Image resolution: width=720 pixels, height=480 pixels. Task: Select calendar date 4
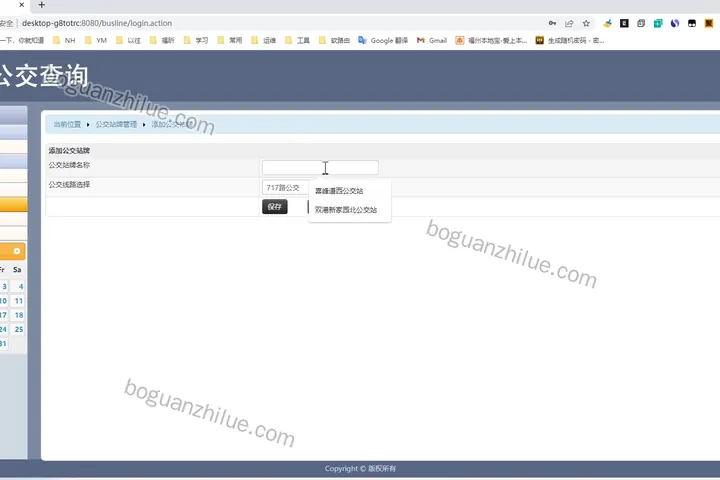[18, 286]
